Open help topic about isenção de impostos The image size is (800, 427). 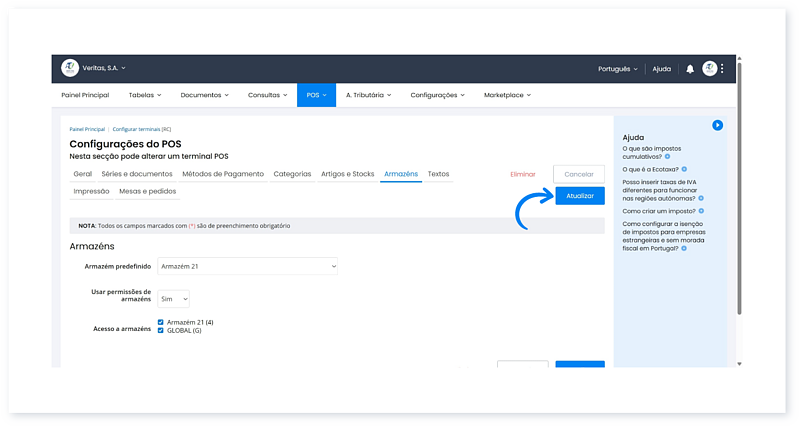click(x=664, y=236)
